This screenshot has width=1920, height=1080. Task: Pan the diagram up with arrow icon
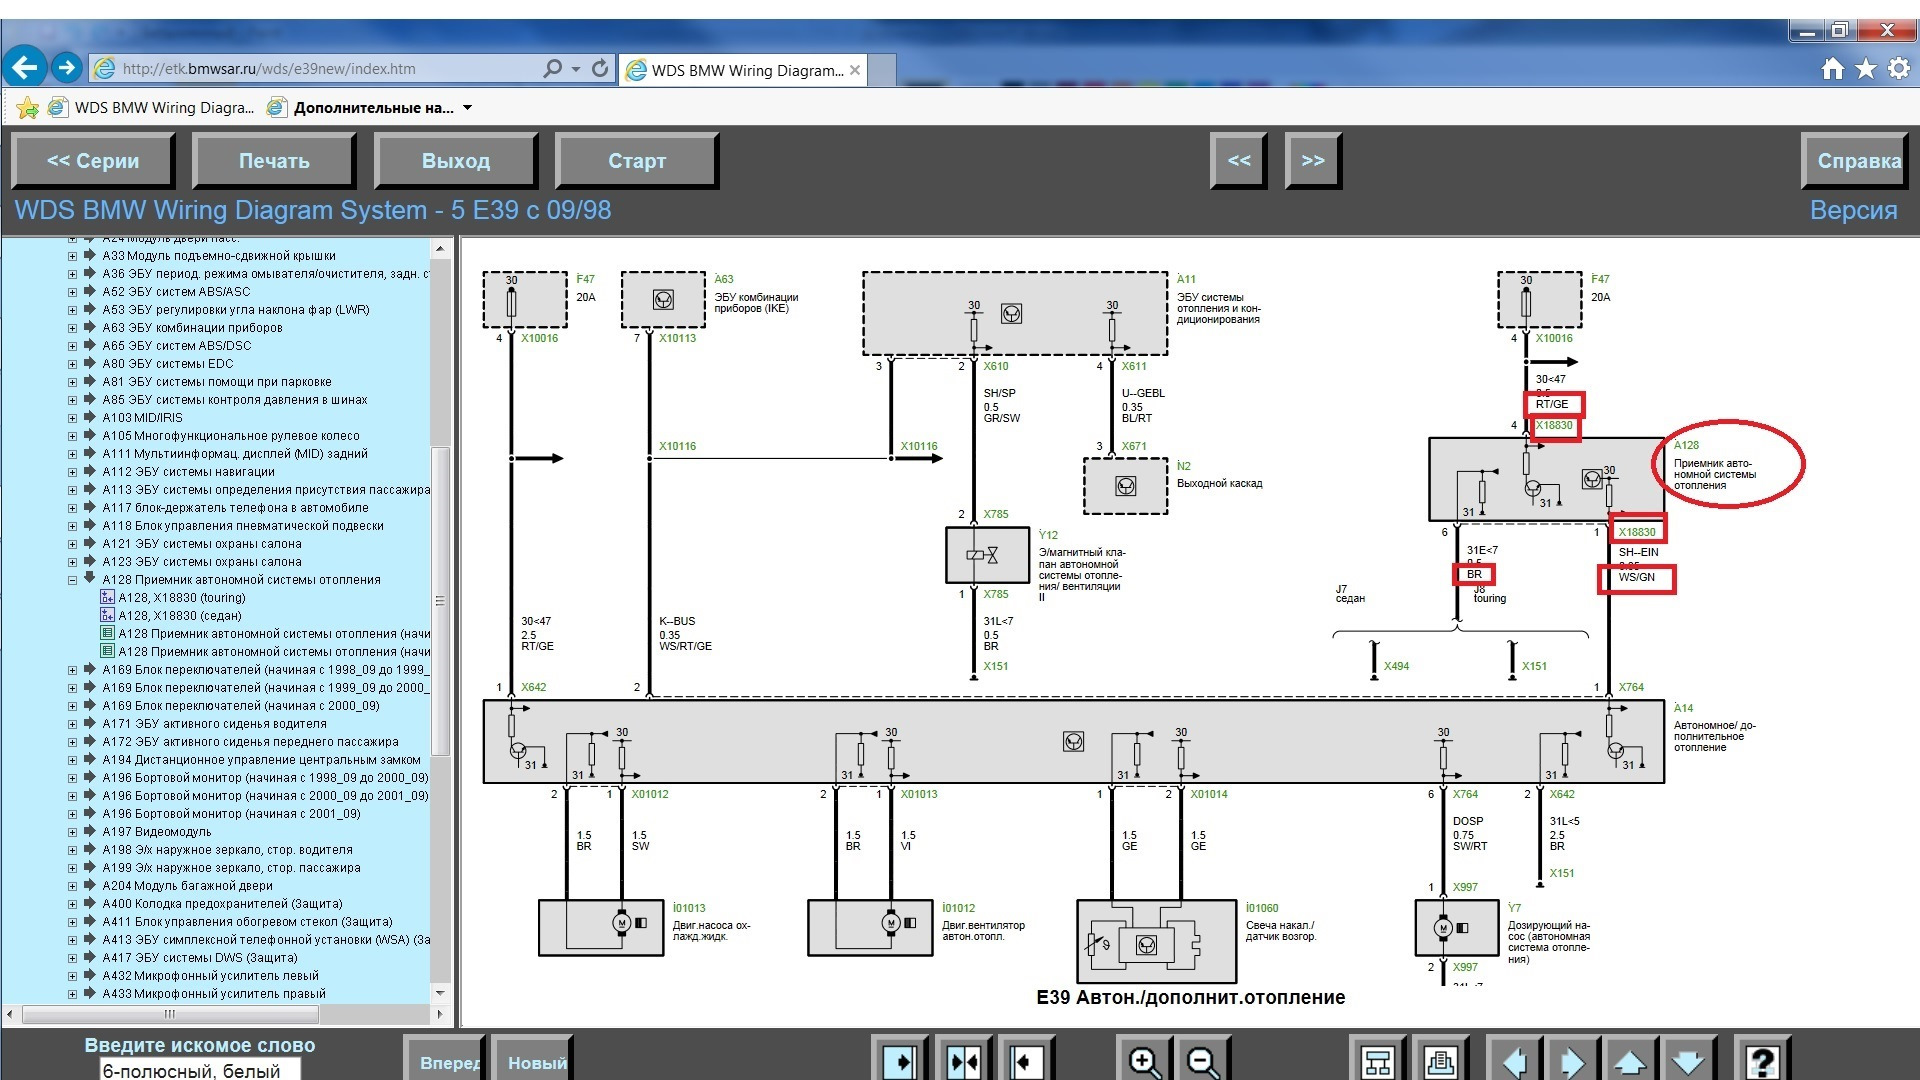pos(1630,1061)
